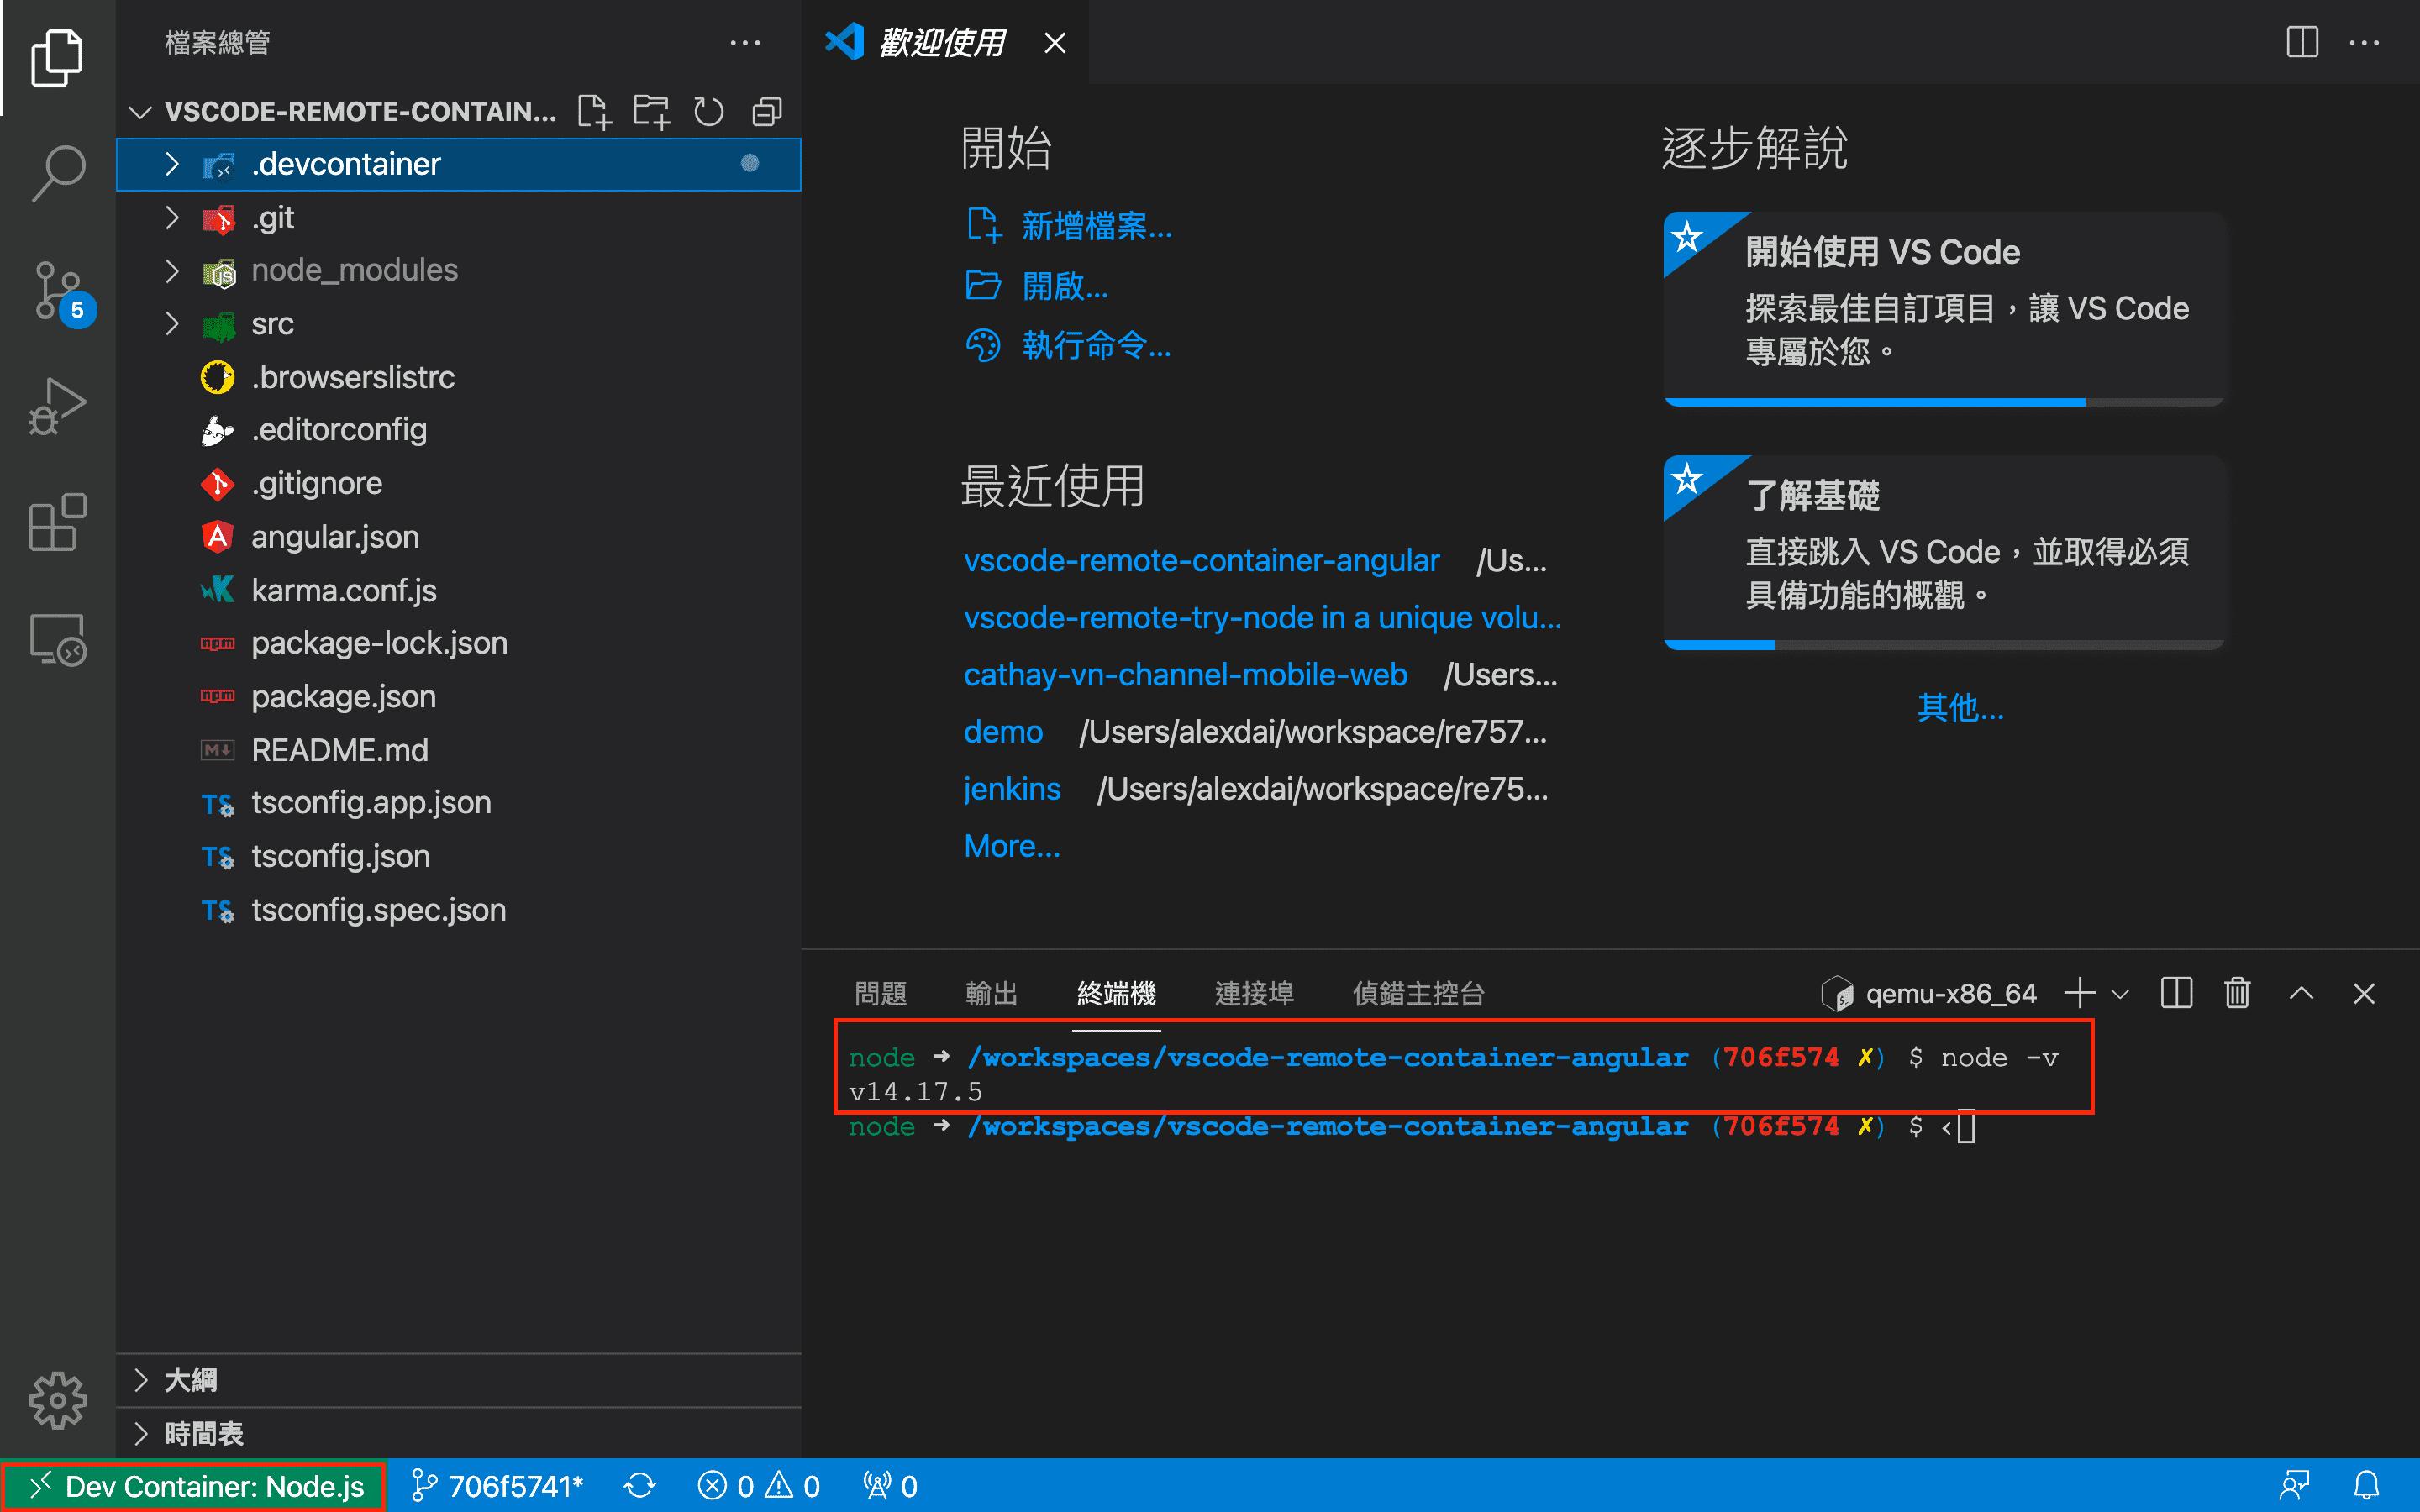2420x1512 pixels.
Task: Open the Extensions view
Action: [57, 522]
